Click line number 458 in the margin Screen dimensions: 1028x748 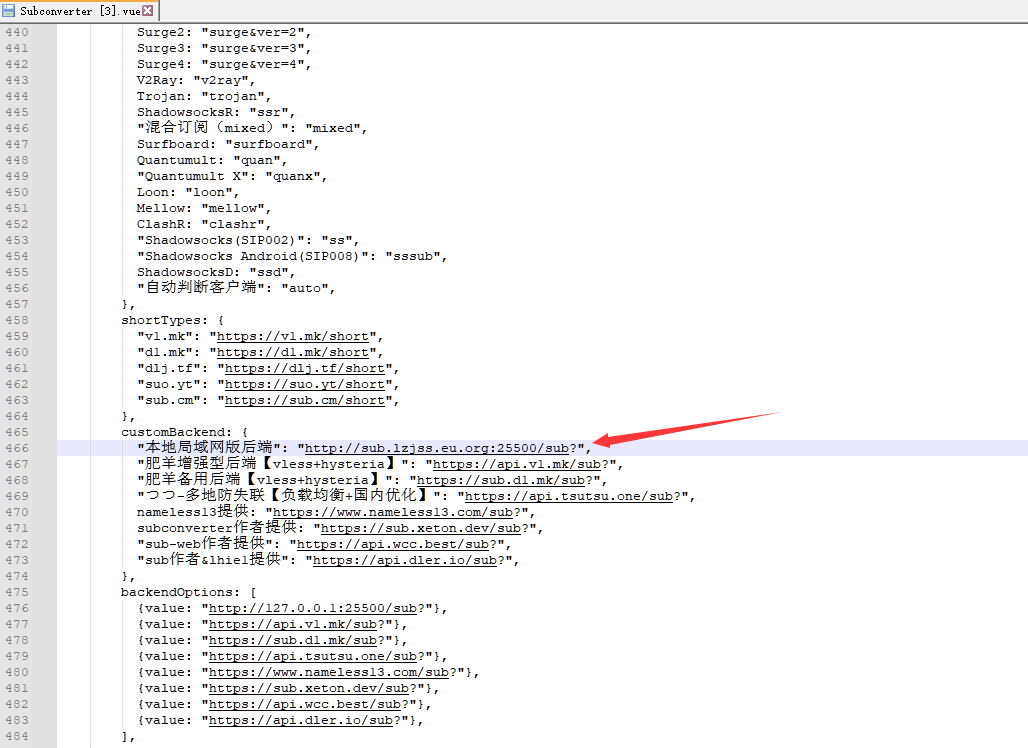17,321
